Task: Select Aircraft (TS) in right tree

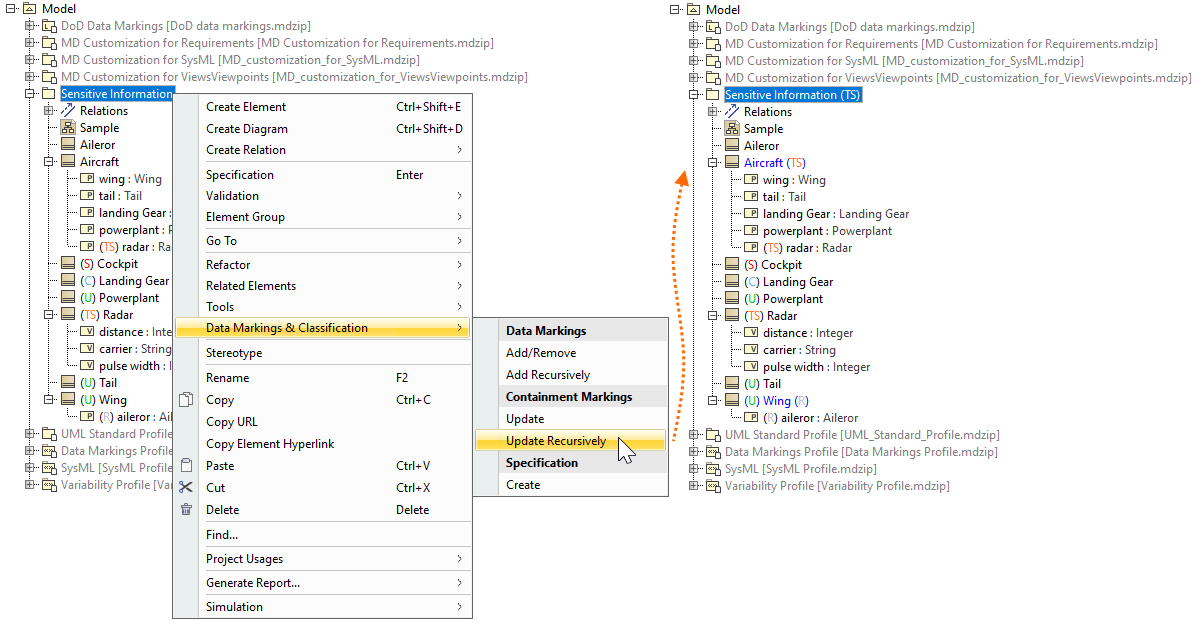Action: (774, 163)
